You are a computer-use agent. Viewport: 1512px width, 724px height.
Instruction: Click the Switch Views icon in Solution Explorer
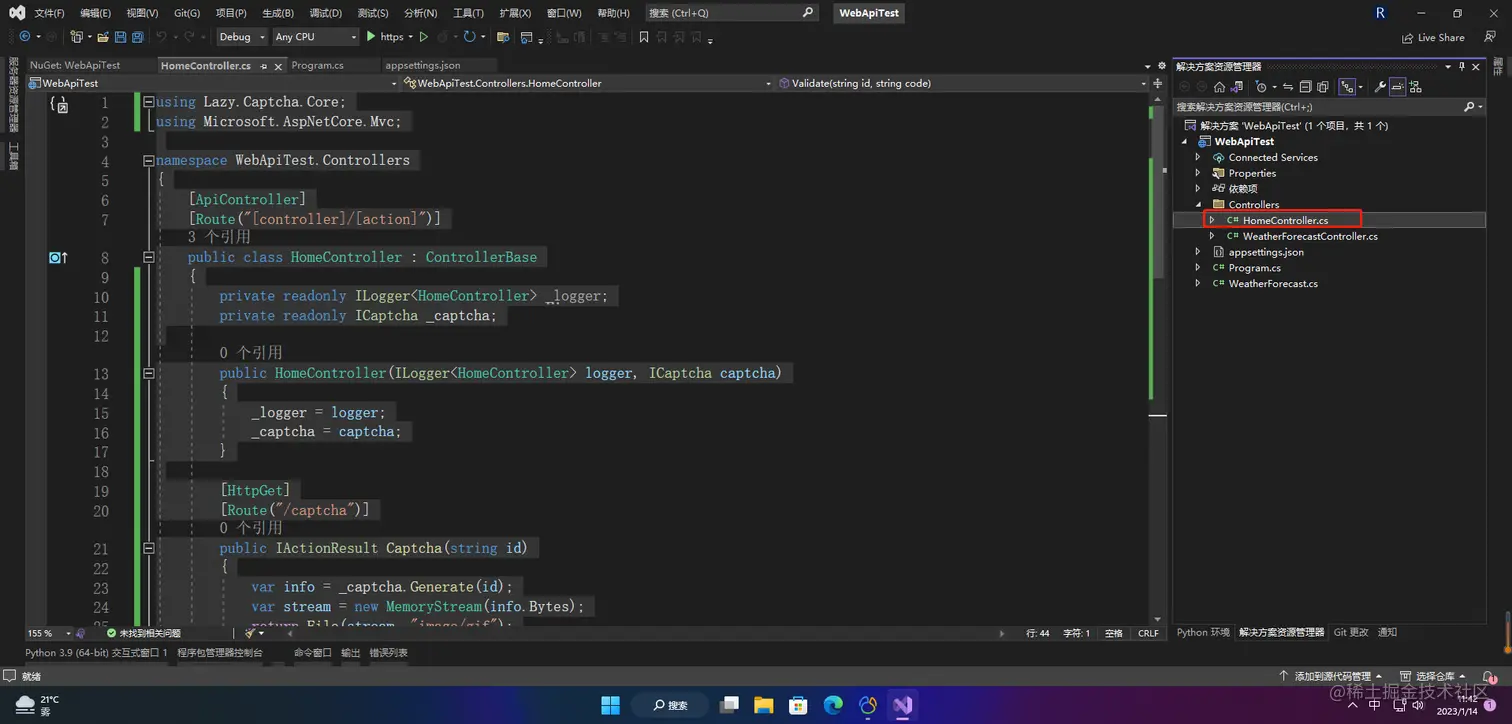pos(1236,87)
